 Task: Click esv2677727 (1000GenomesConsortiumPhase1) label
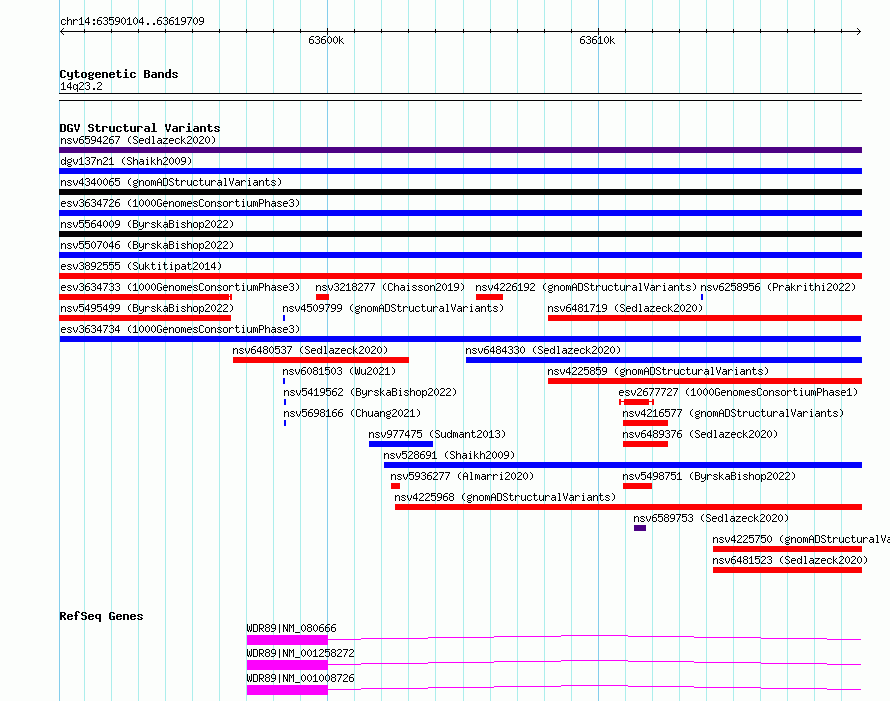pyautogui.click(x=738, y=392)
